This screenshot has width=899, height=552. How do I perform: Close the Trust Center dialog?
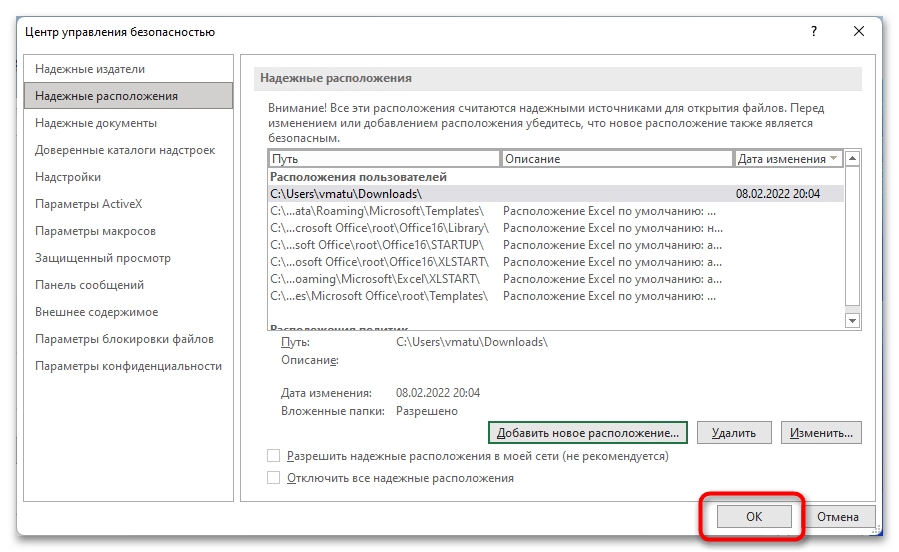858,32
